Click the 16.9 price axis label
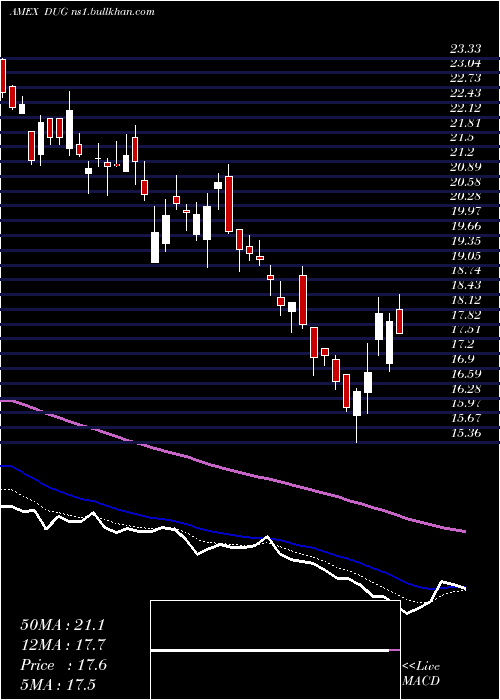Image resolution: width=500 pixels, height=700 pixels. [462, 359]
